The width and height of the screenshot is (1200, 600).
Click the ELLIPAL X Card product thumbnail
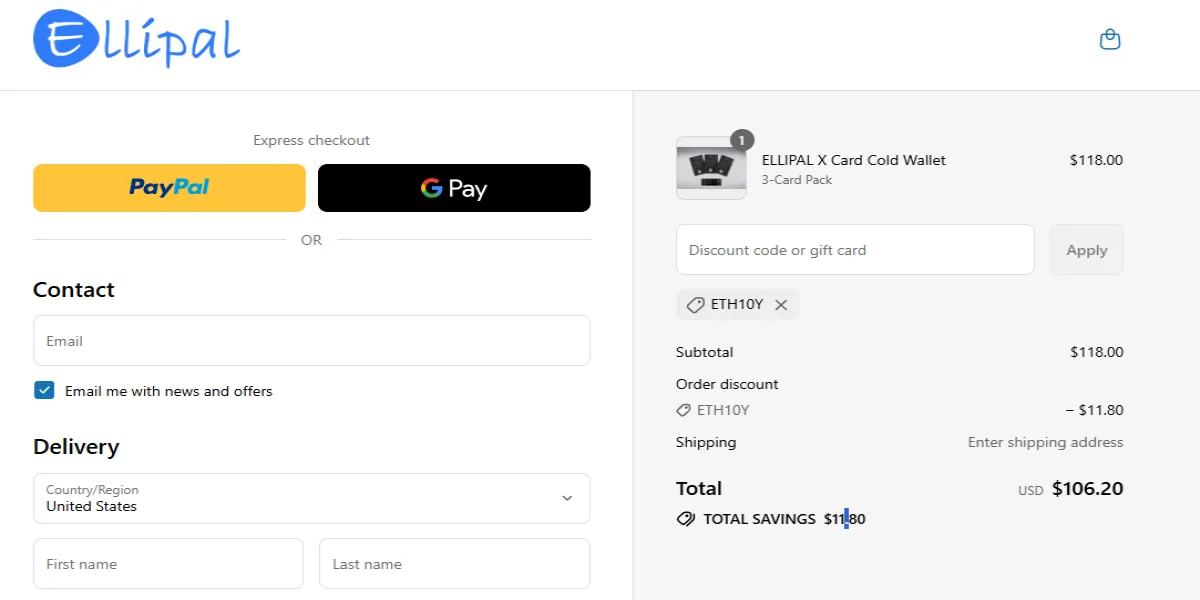(x=711, y=168)
